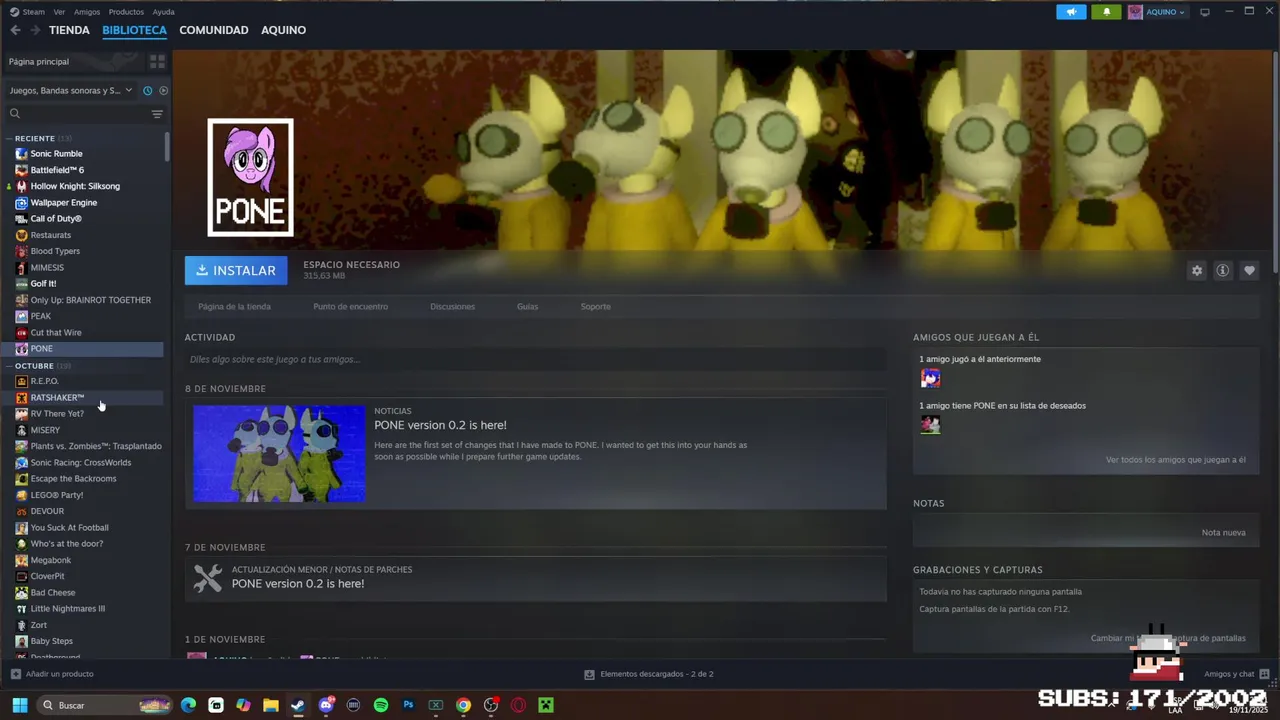The height and width of the screenshot is (720, 1280).
Task: Open Minecraft creeper icon in taskbar
Action: (546, 705)
